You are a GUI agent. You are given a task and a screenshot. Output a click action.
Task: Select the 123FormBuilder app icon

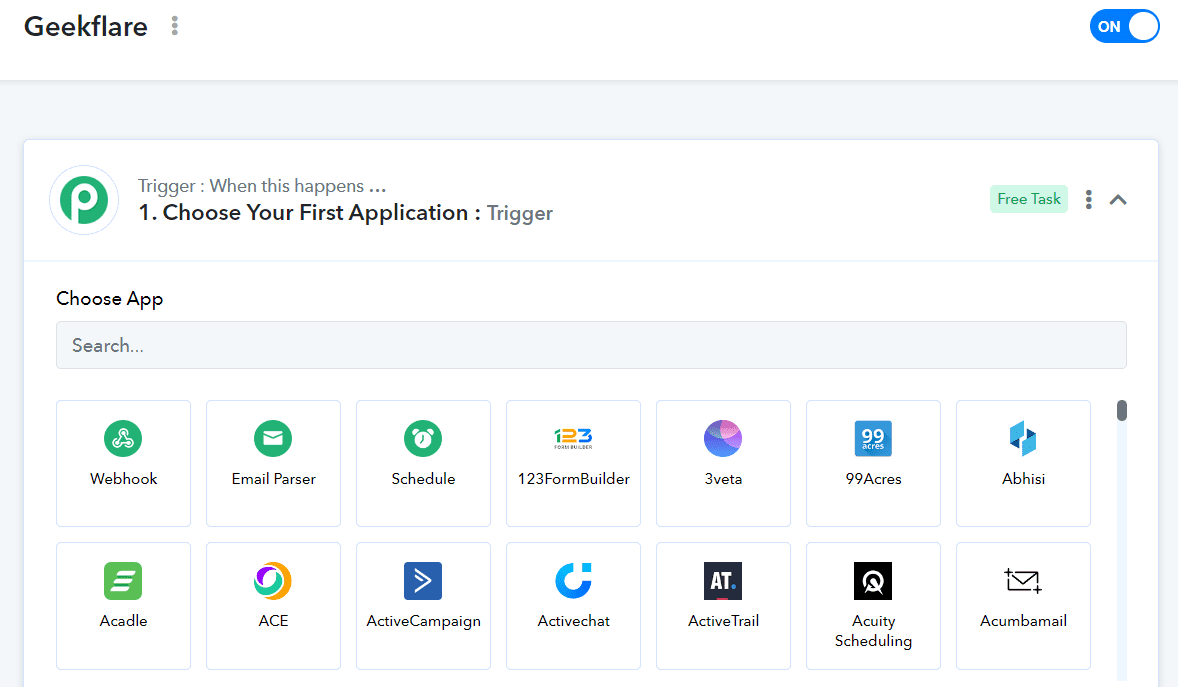[x=573, y=438]
